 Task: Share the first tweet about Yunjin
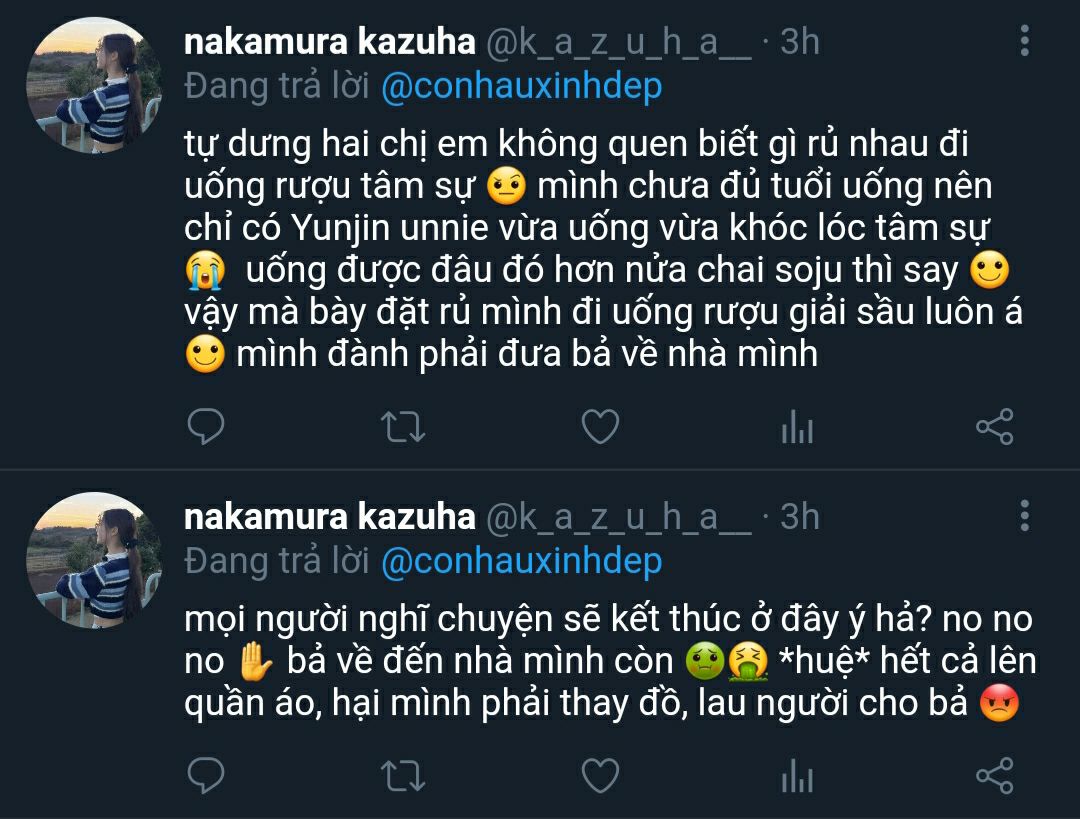tap(994, 427)
